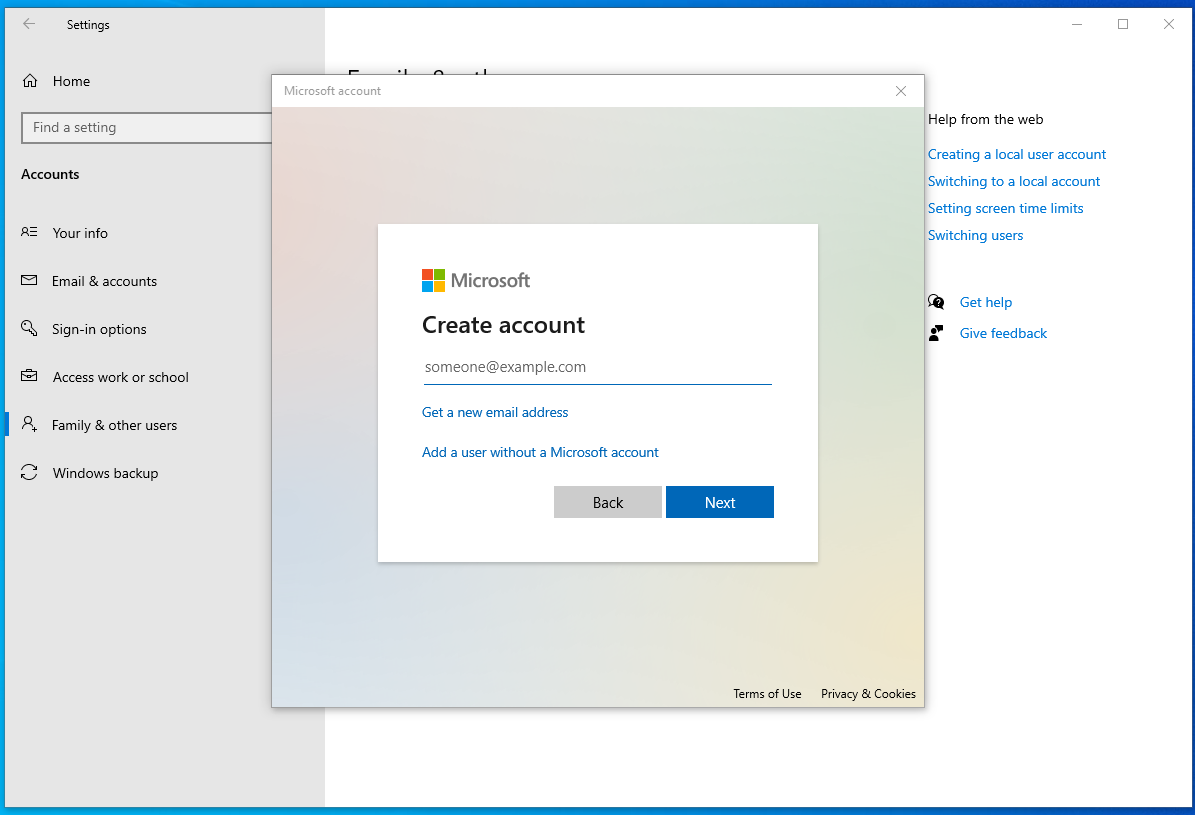This screenshot has height=815, width=1195.
Task: Maximize the Settings window
Action: tap(1123, 24)
